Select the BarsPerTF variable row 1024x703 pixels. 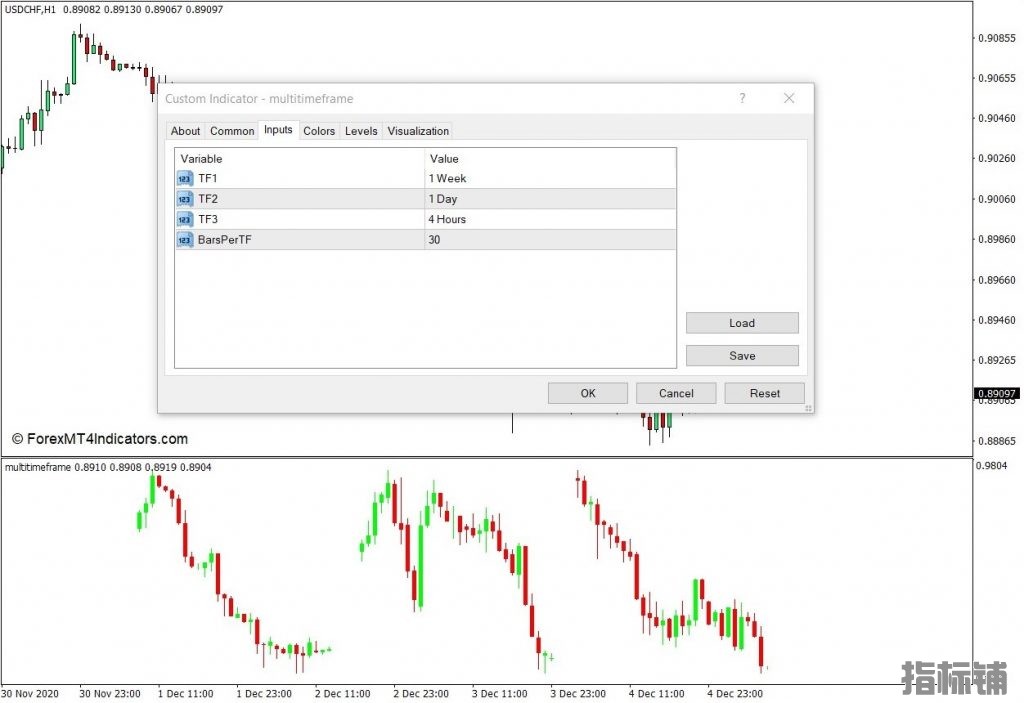tap(425, 240)
